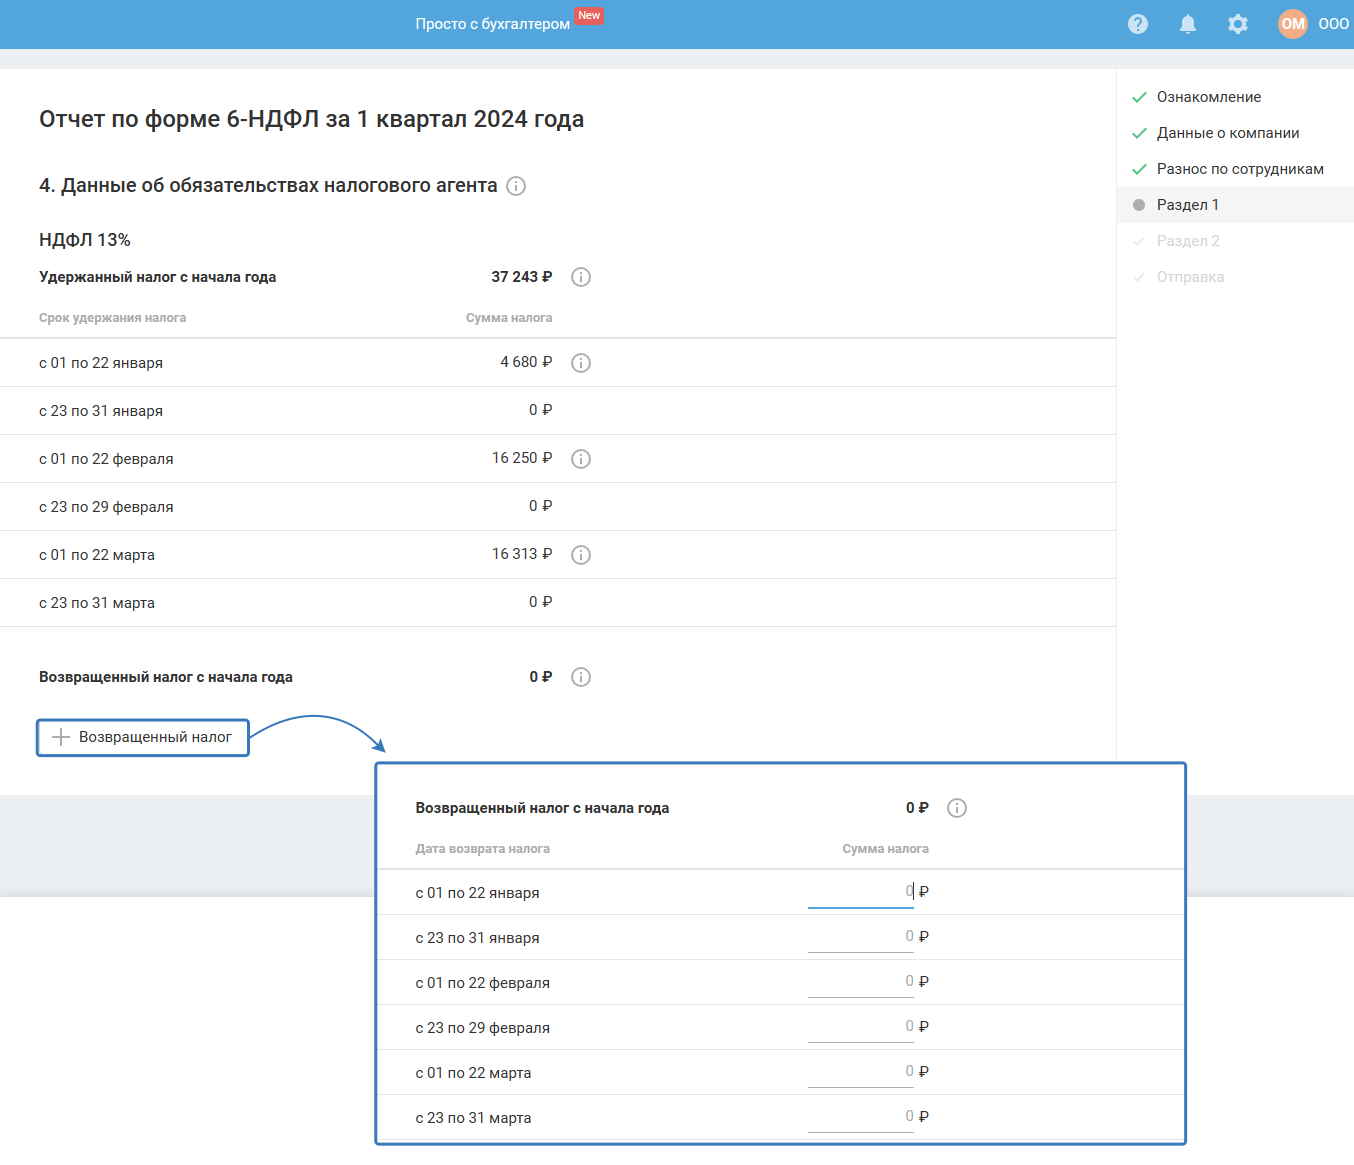Screen dimensions: 1354x1165
Task: Click info icon in the refunded tax popup
Action: point(957,808)
